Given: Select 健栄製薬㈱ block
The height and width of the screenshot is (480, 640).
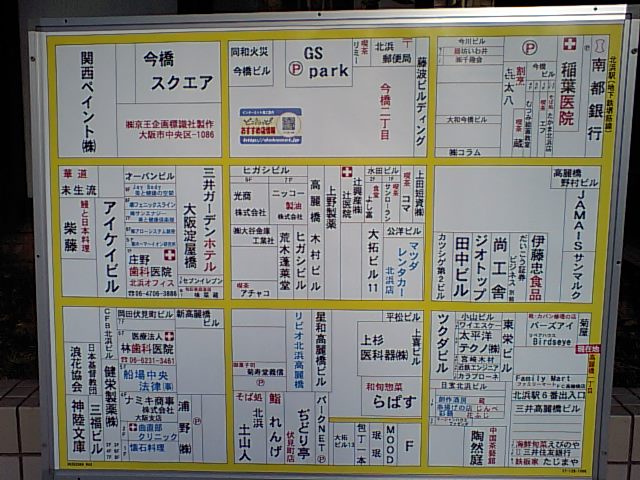Looking at the screenshot, I should coord(111,398).
